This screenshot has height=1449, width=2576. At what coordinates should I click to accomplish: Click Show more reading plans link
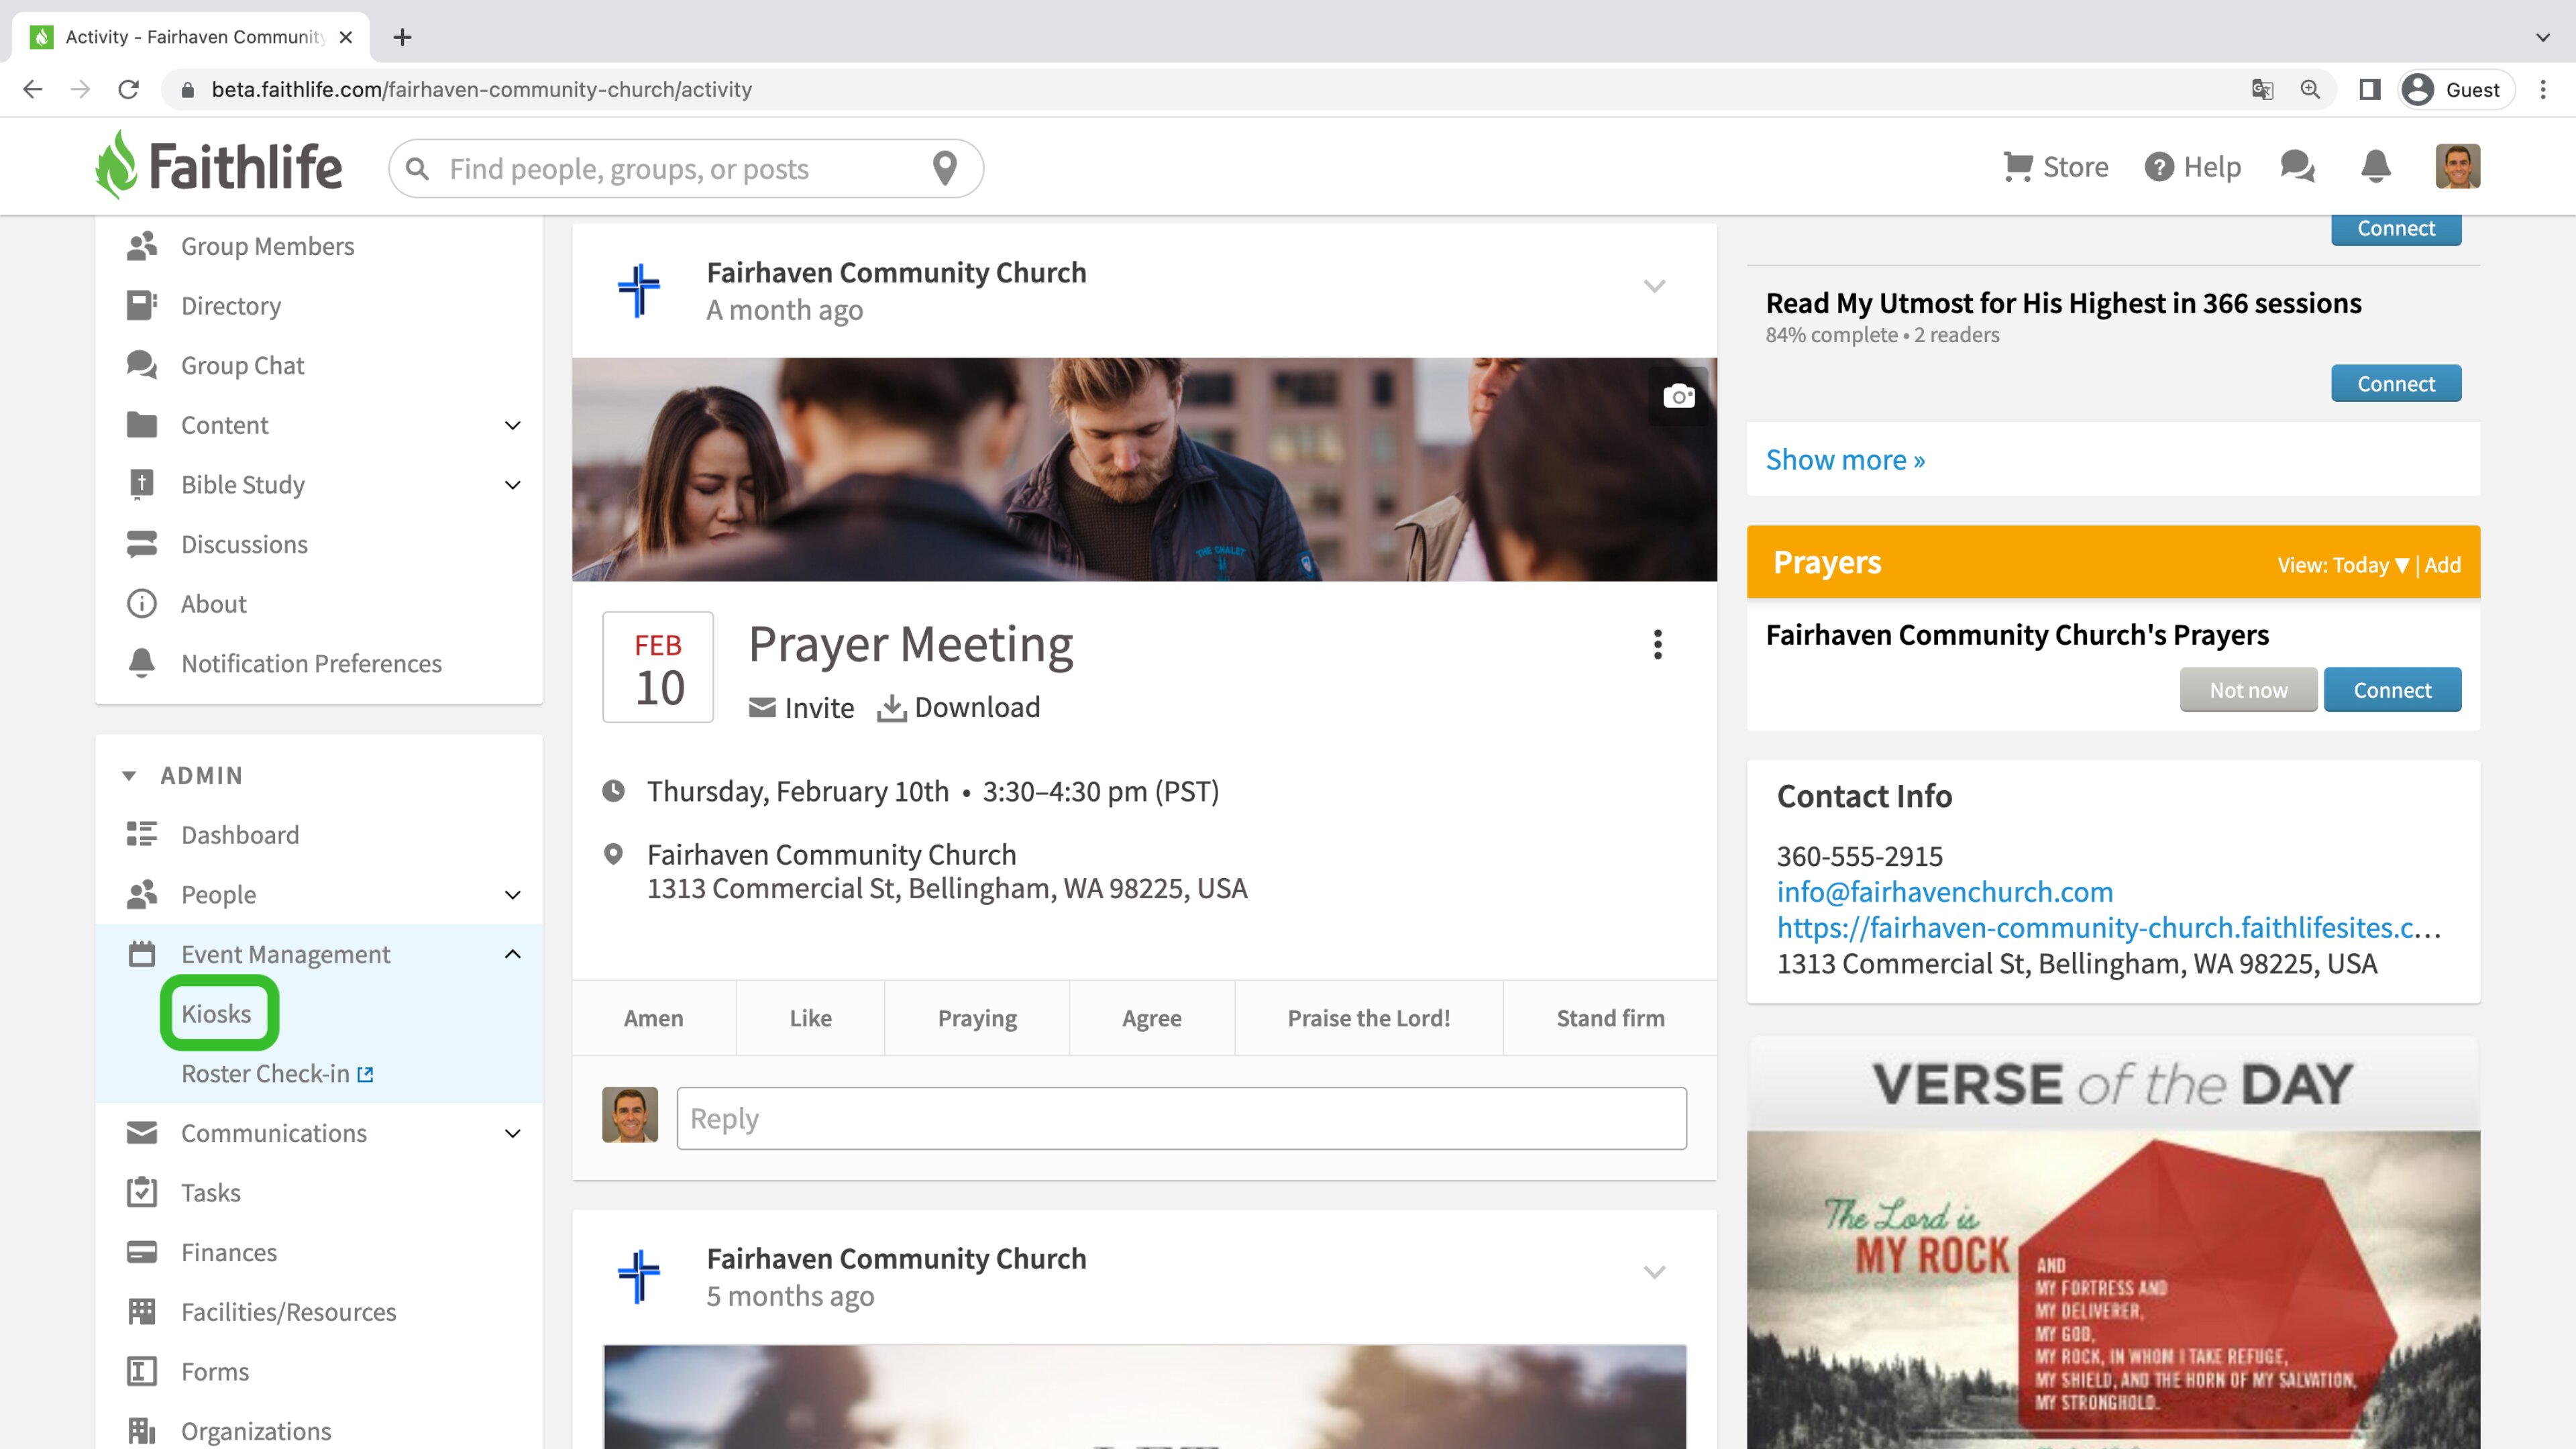pos(1845,459)
